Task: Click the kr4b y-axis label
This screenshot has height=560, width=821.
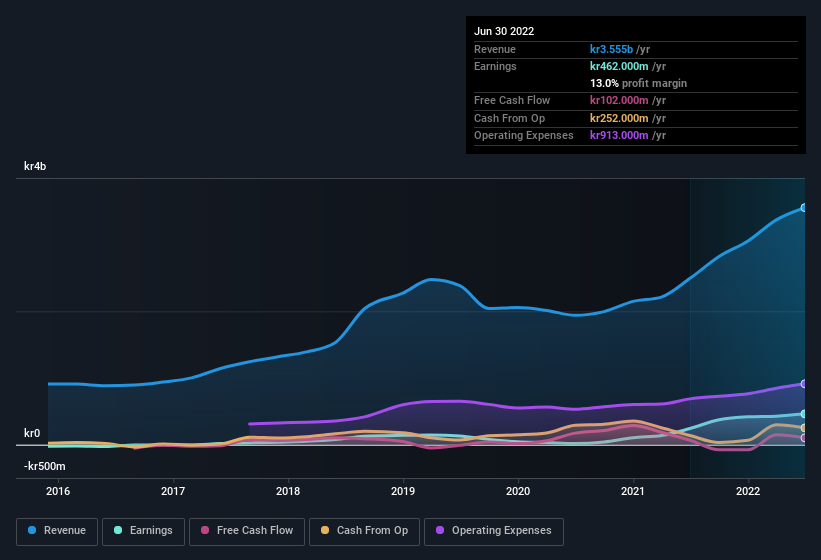Action: coord(35,166)
